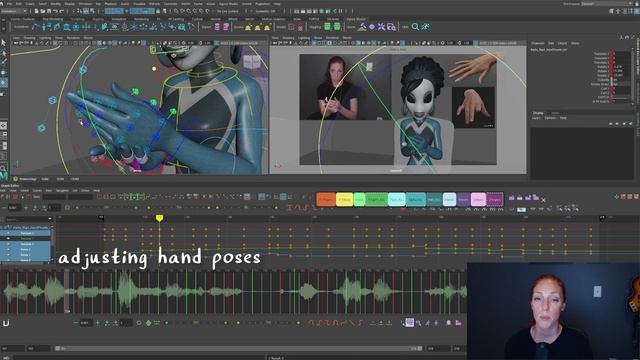Click the dashed purple selection set button
Screen dimensions: 640x360
(495, 199)
